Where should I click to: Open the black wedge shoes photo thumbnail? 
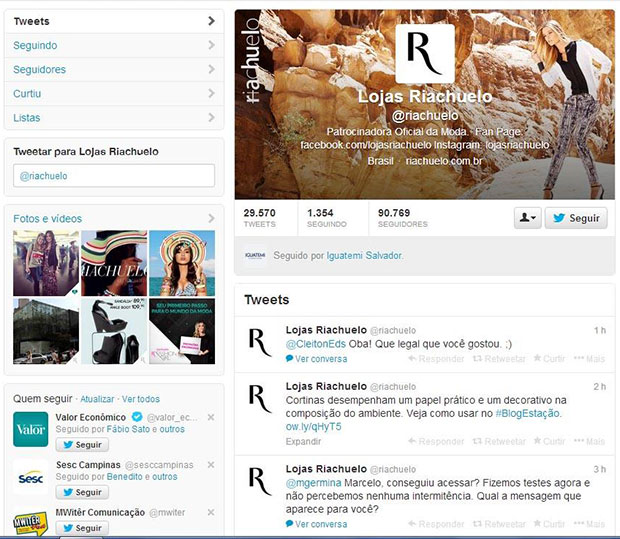(x=114, y=331)
